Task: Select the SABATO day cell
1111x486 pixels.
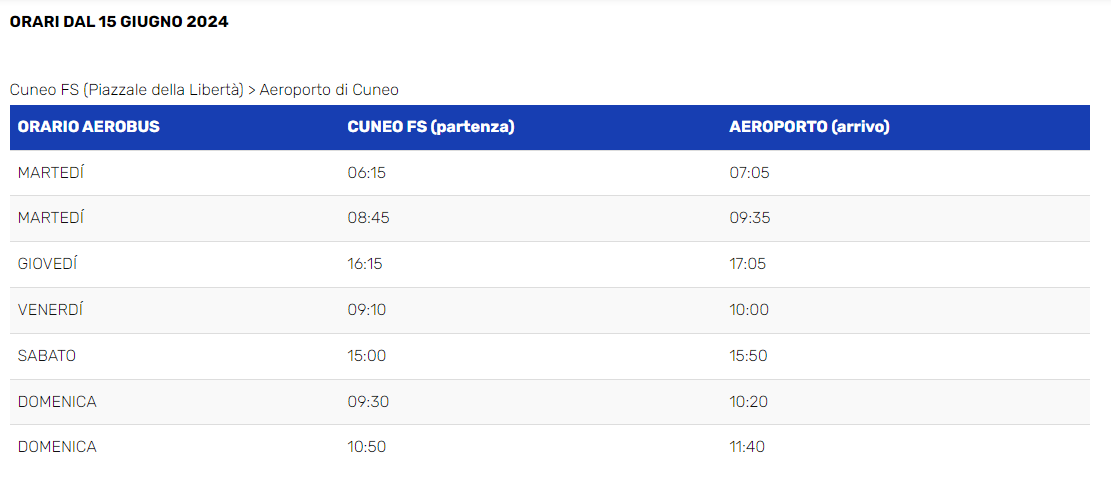Action: [x=47, y=356]
